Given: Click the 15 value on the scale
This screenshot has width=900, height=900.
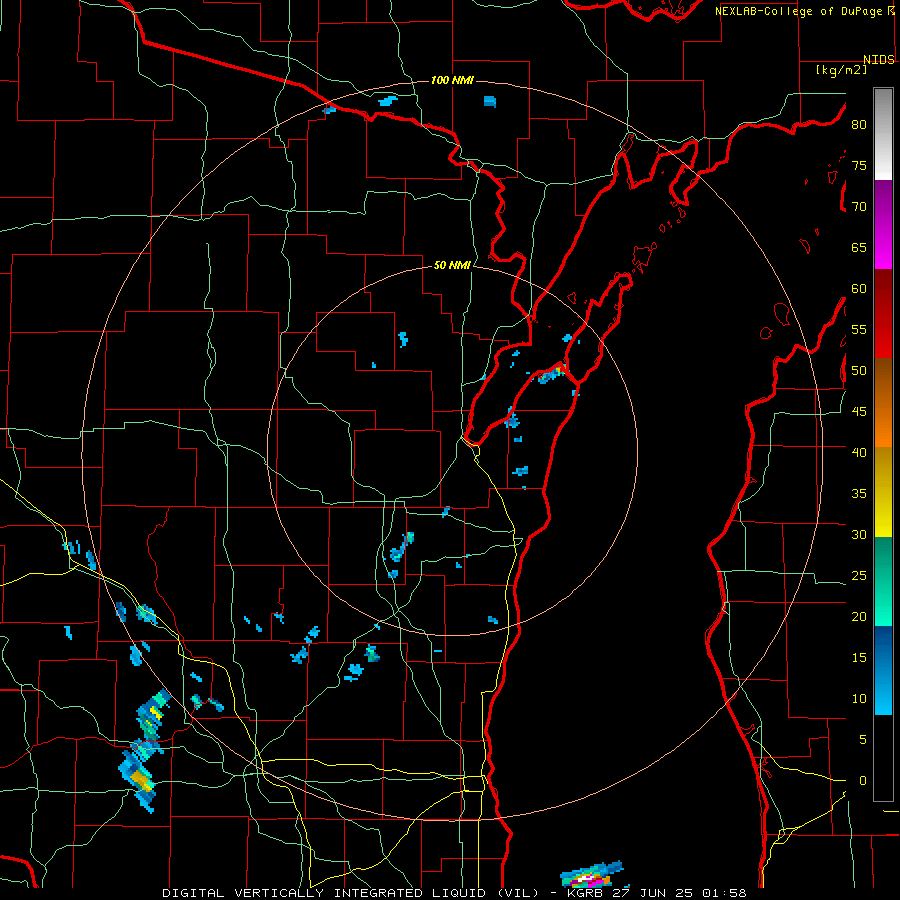Looking at the screenshot, I should pyautogui.click(x=859, y=657).
